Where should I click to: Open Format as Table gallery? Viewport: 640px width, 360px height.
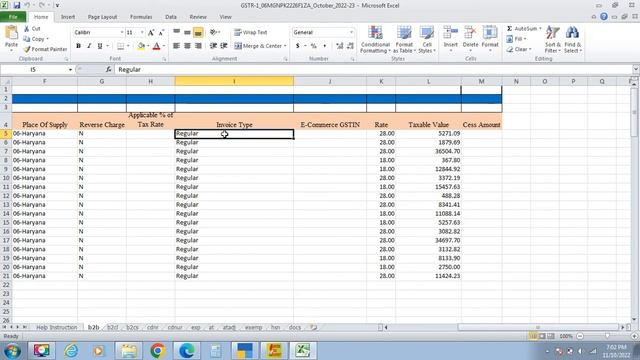404,39
